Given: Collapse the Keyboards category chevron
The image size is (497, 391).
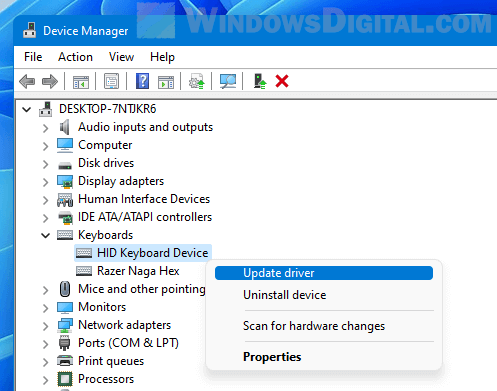Looking at the screenshot, I should [x=46, y=235].
